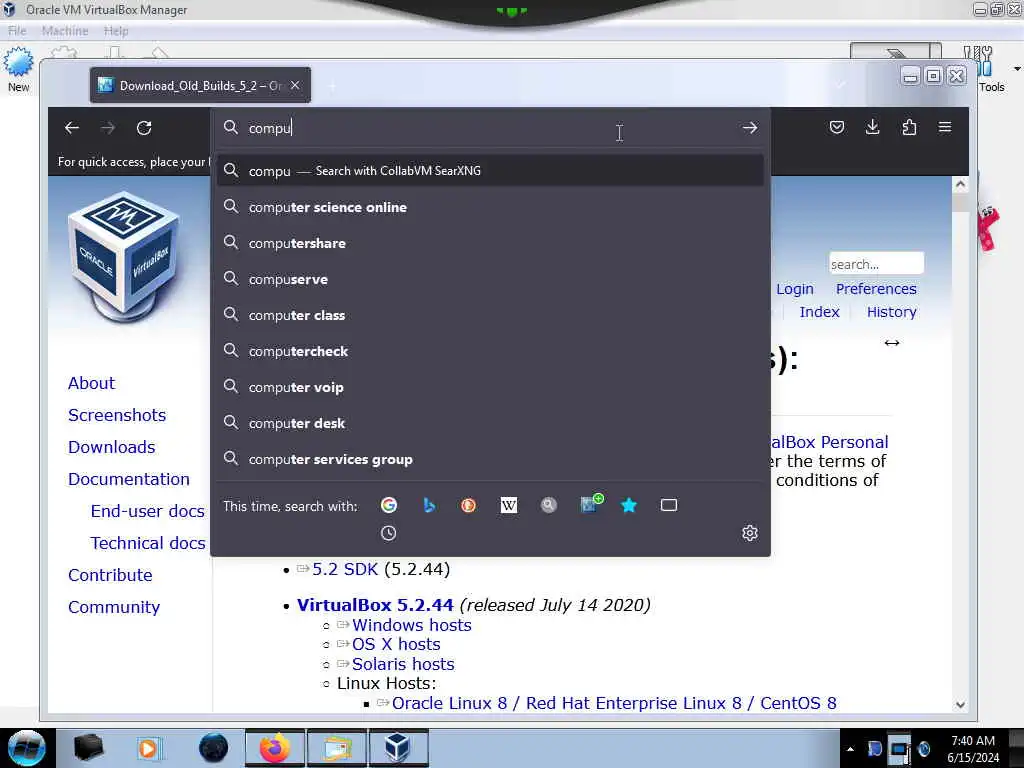Close the Download_Old_Builds_5_2 tab
Screen dimensions: 1024x768
(295, 86)
